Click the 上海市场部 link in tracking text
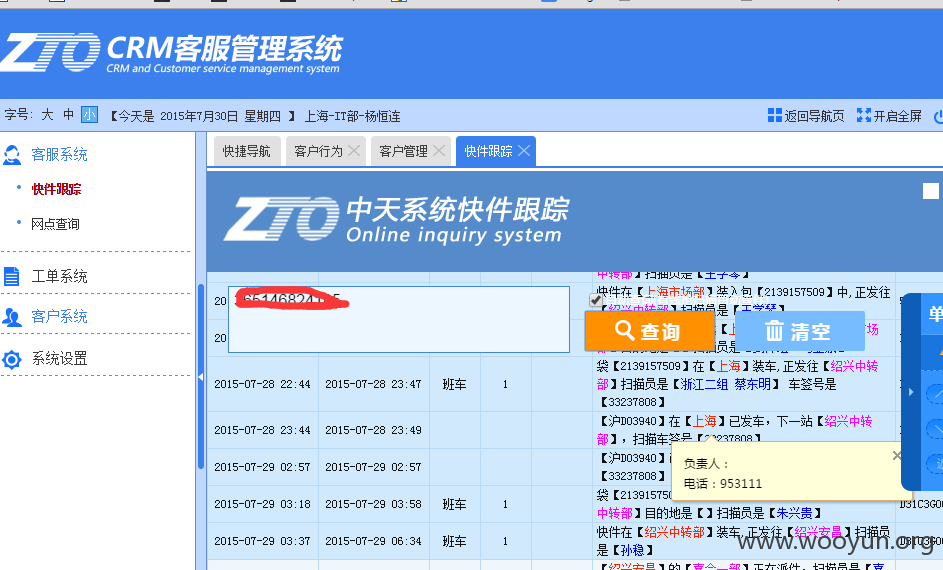943x570 pixels. [x=674, y=292]
